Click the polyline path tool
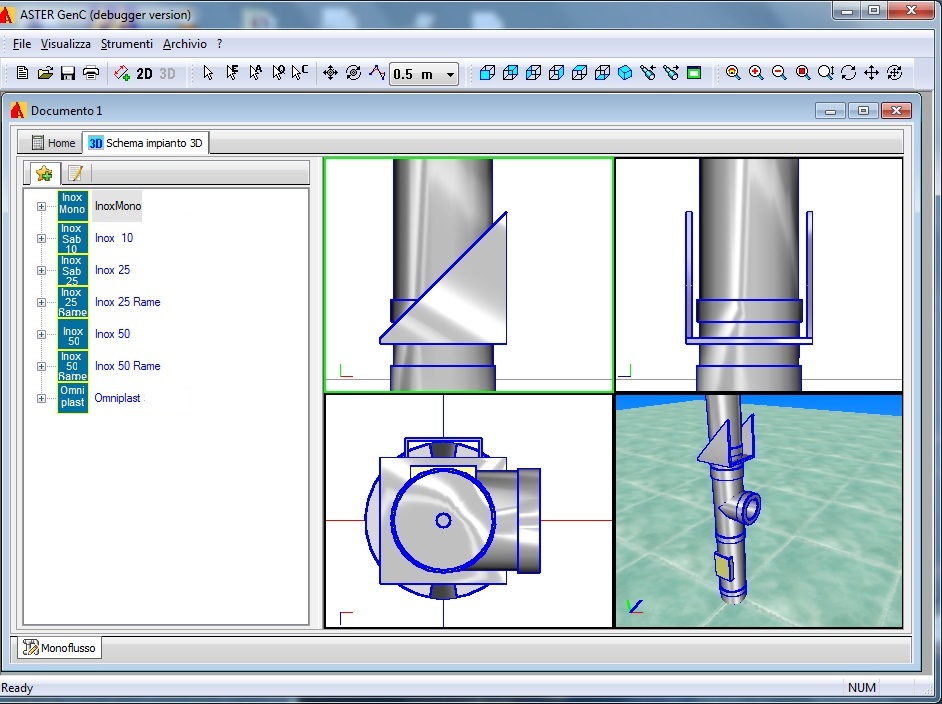Viewport: 942px width, 704px height. click(377, 73)
